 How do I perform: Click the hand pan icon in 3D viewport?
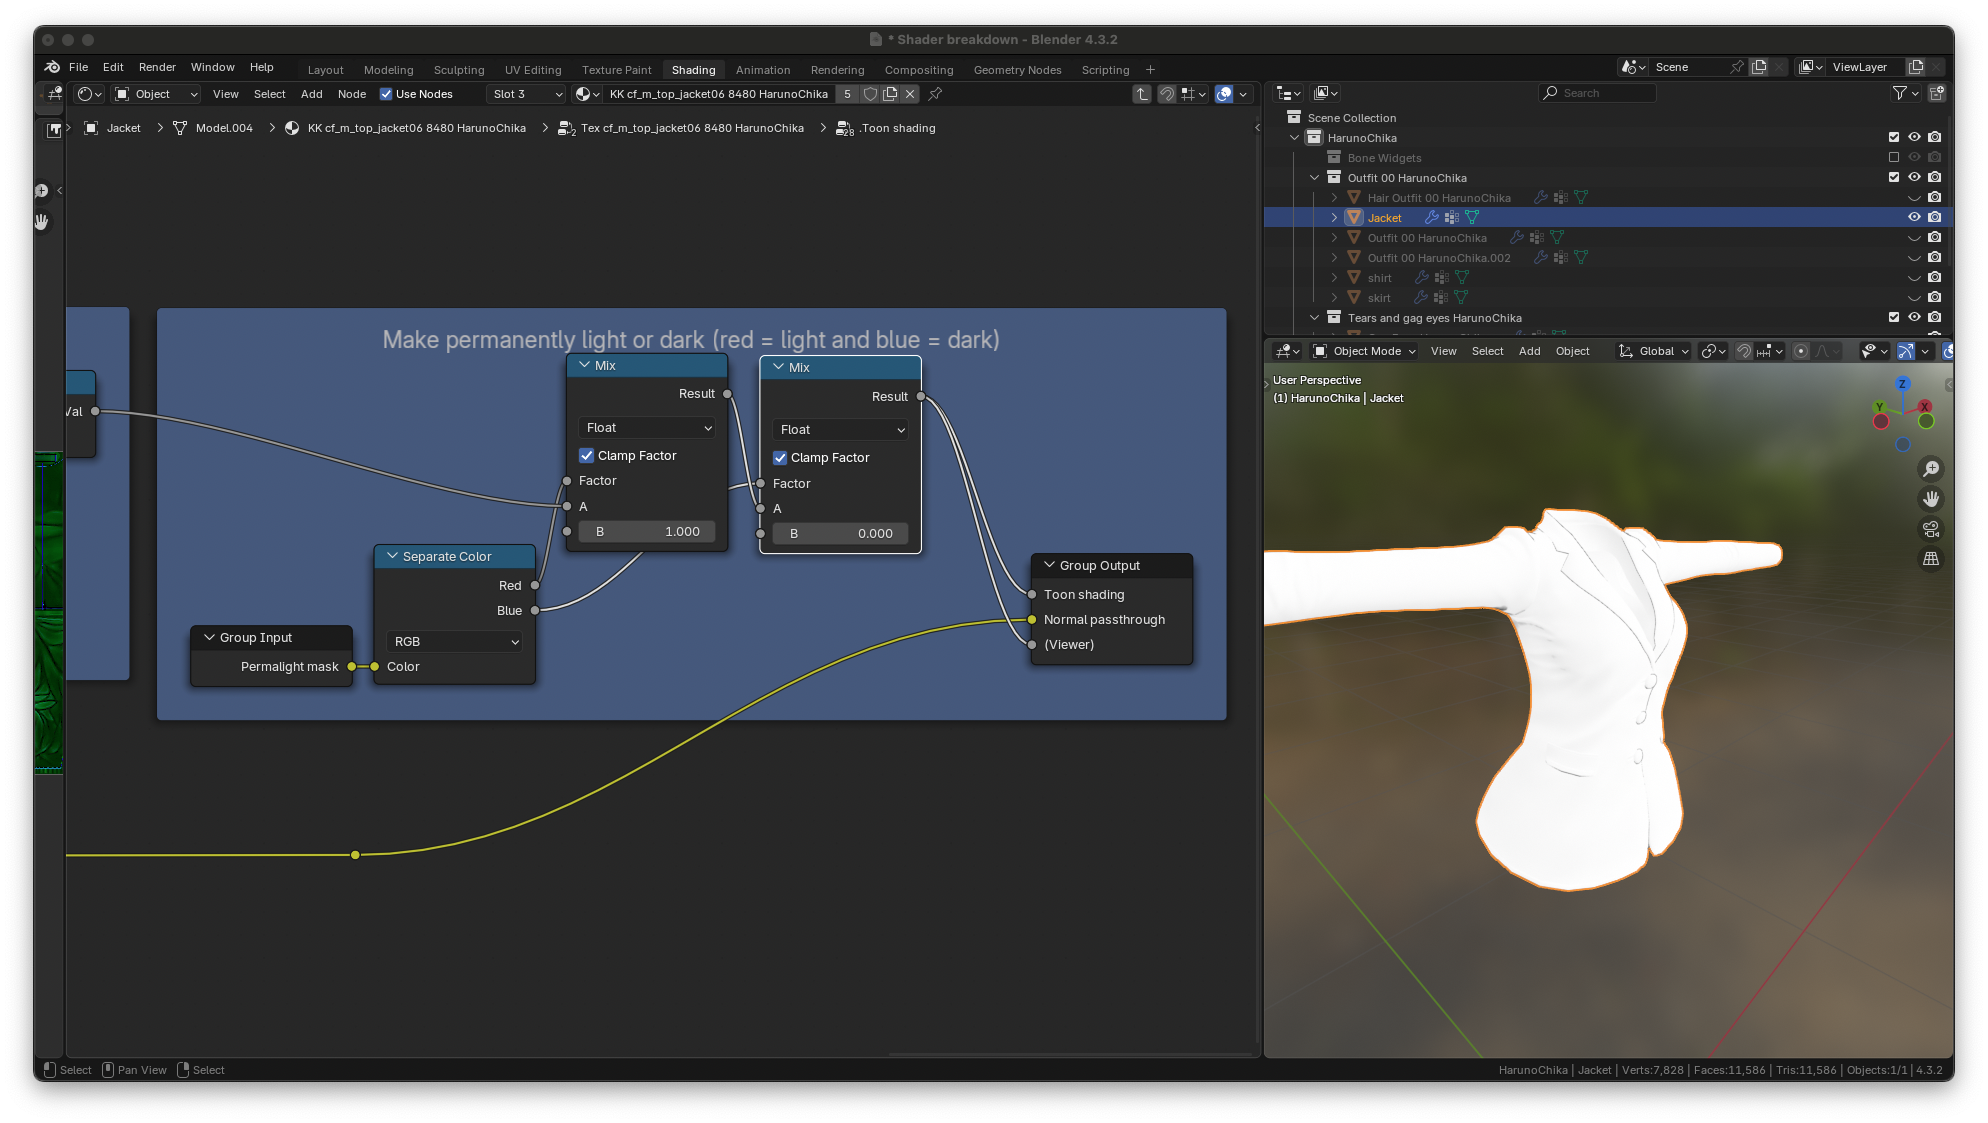click(1931, 499)
